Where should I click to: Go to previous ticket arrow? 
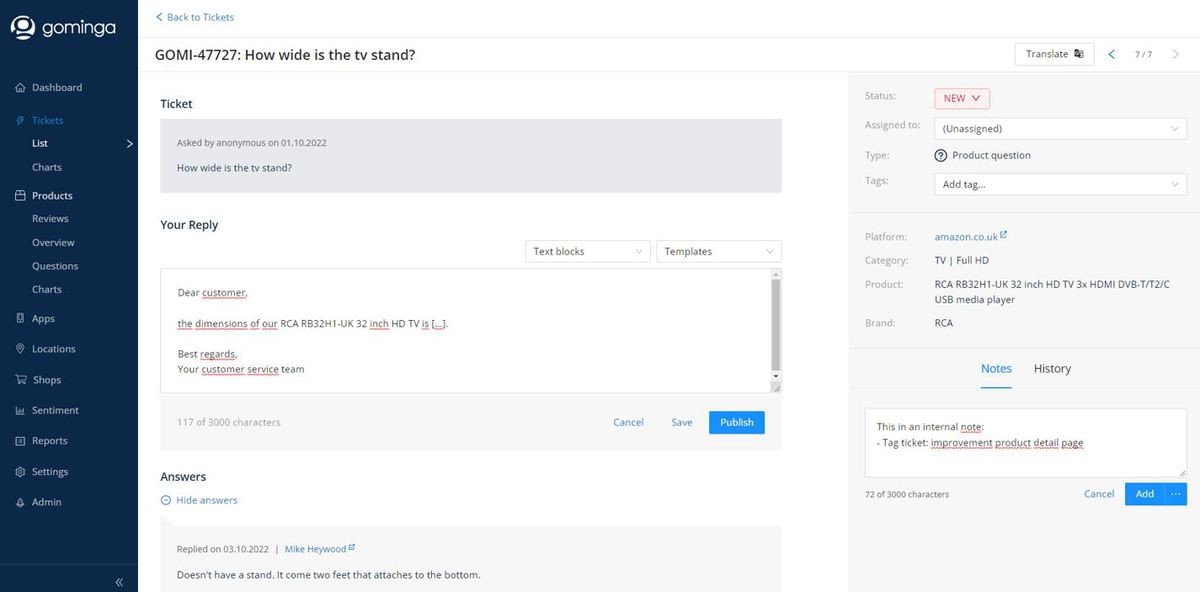pos(1112,54)
